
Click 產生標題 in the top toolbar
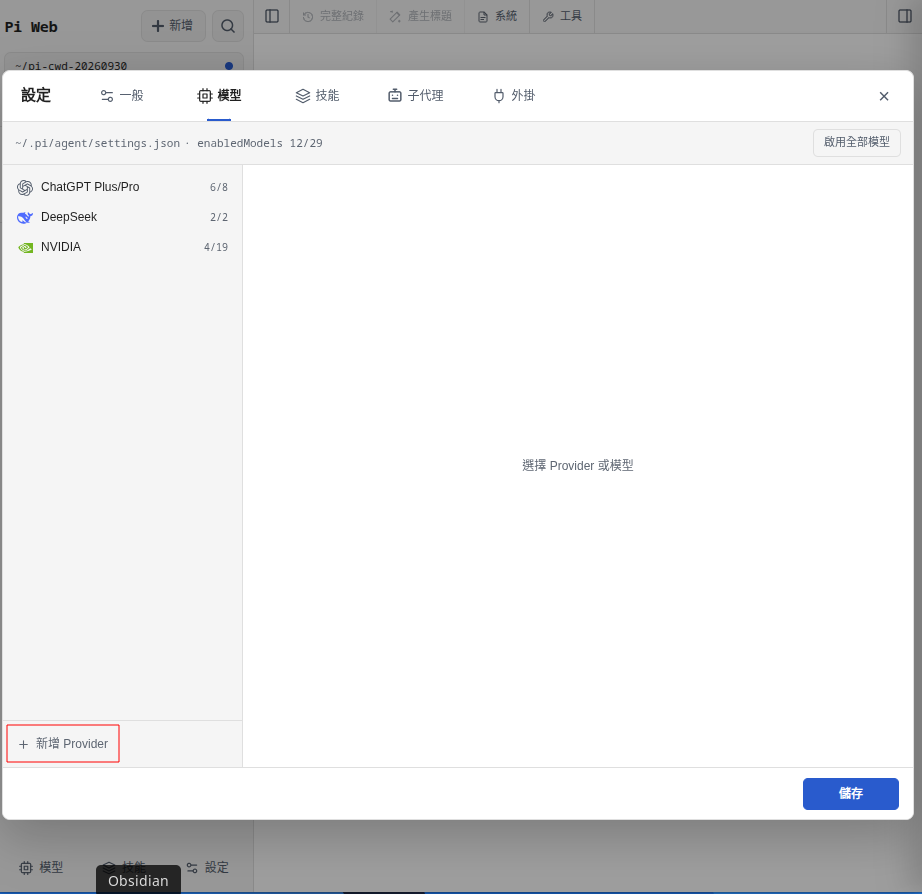[x=420, y=16]
